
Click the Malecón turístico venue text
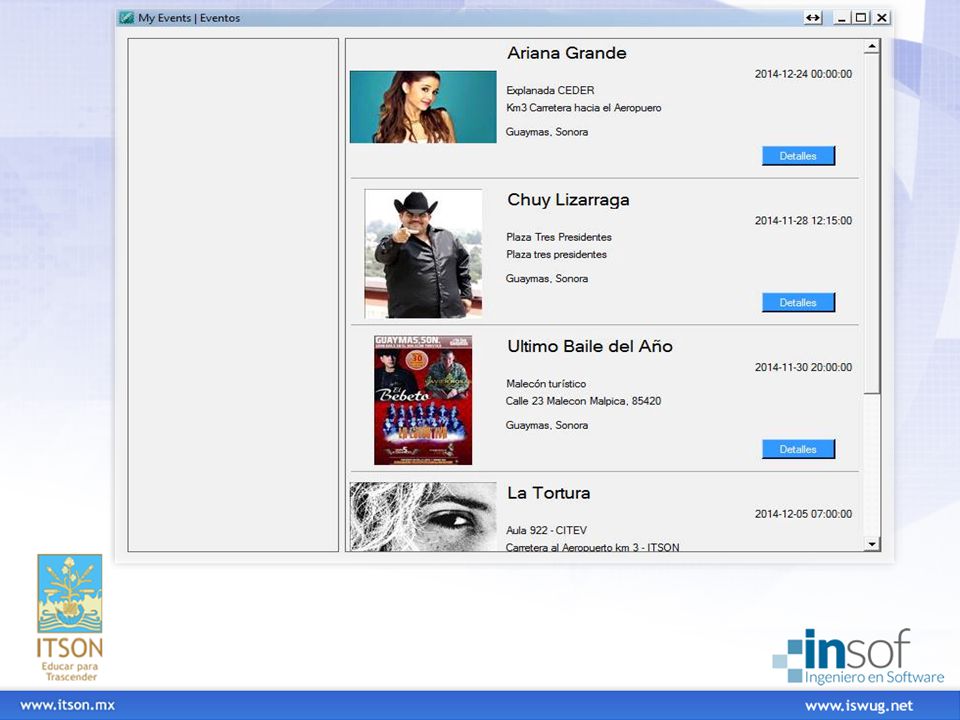546,384
